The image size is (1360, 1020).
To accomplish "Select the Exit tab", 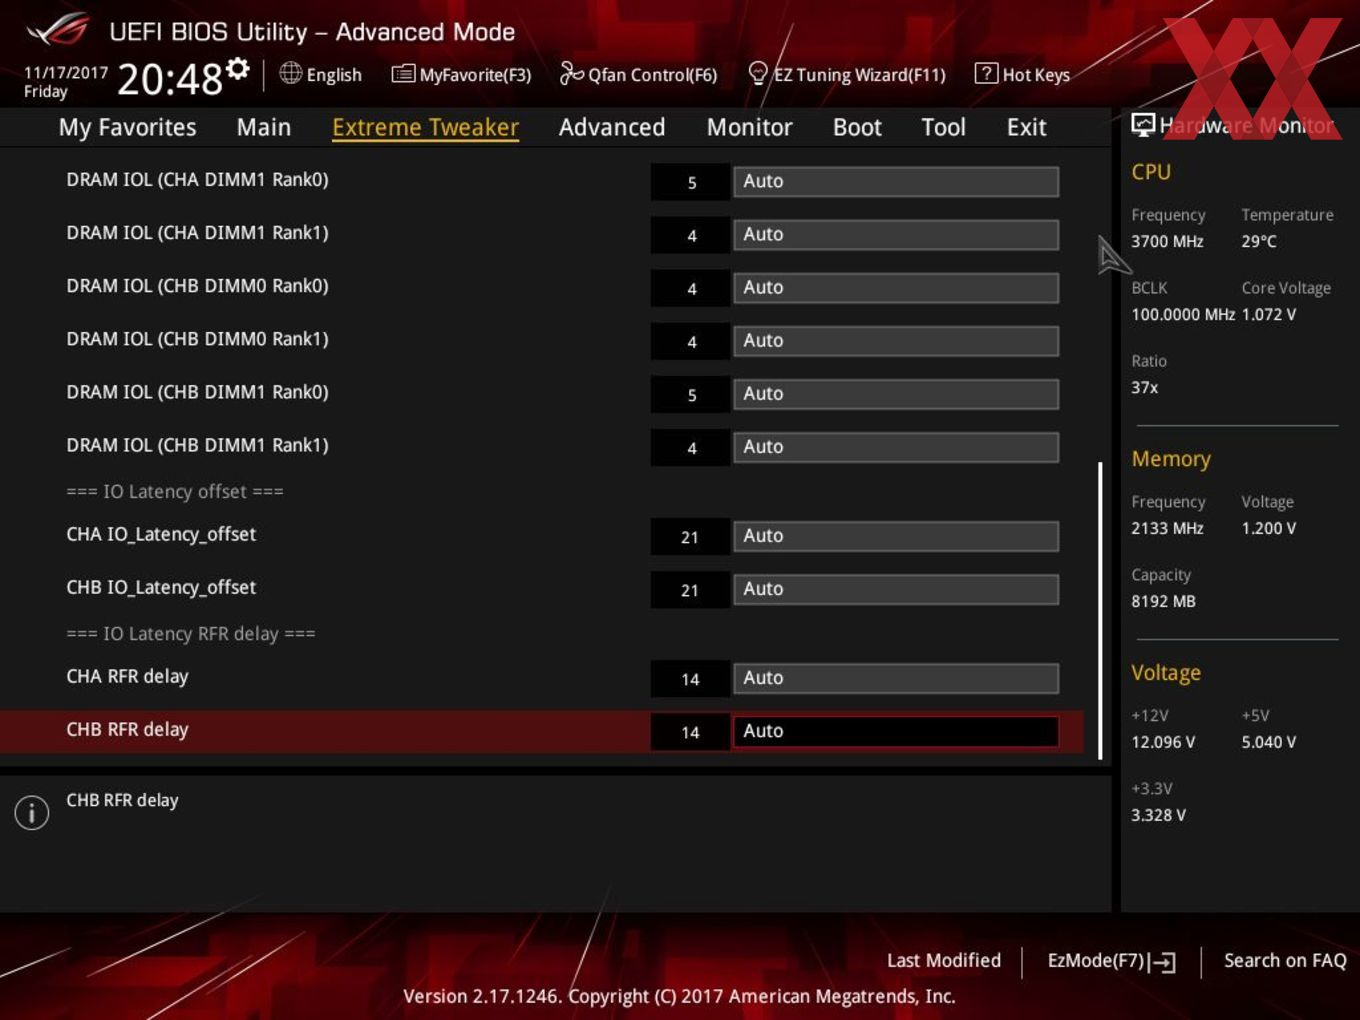I will pos(1026,127).
